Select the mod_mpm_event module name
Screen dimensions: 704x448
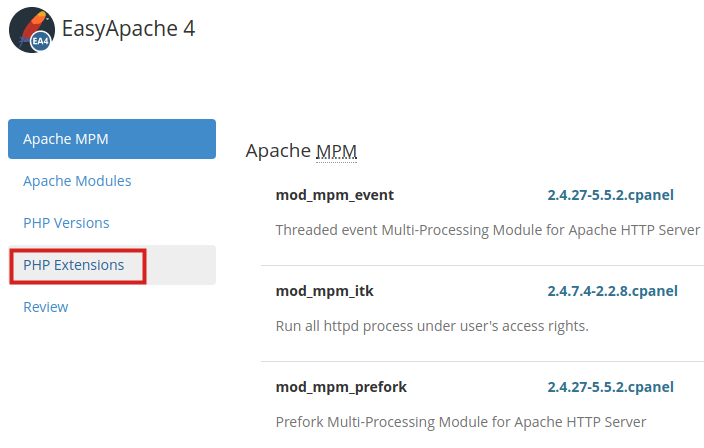click(x=335, y=195)
